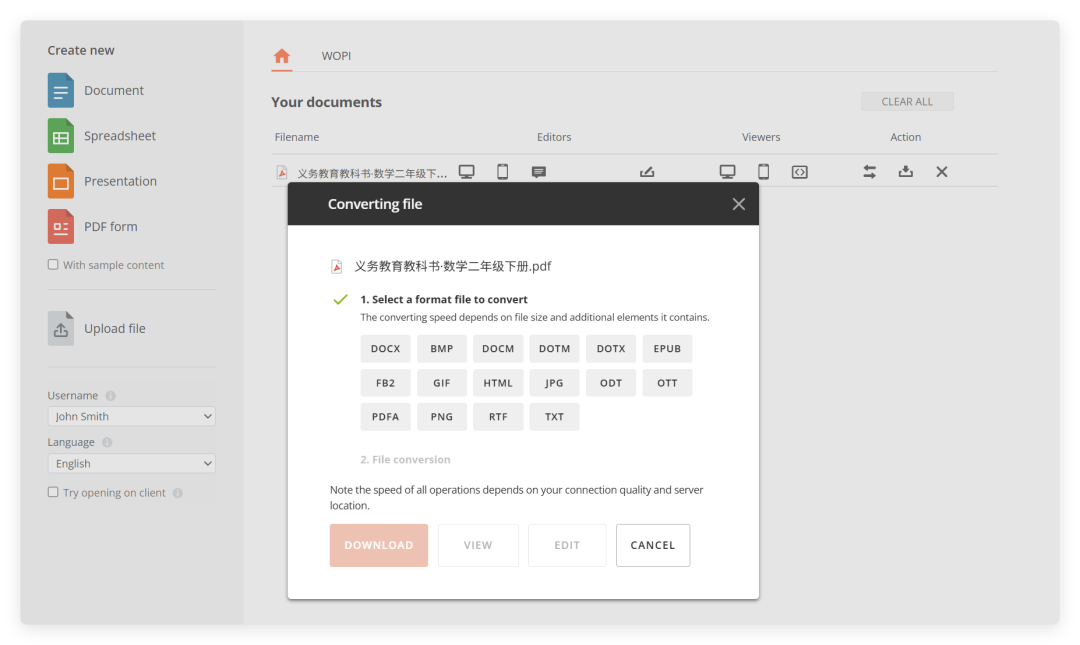Screen dimensions: 1080x645
Task: Delete the file with X icon
Action: [x=942, y=172]
